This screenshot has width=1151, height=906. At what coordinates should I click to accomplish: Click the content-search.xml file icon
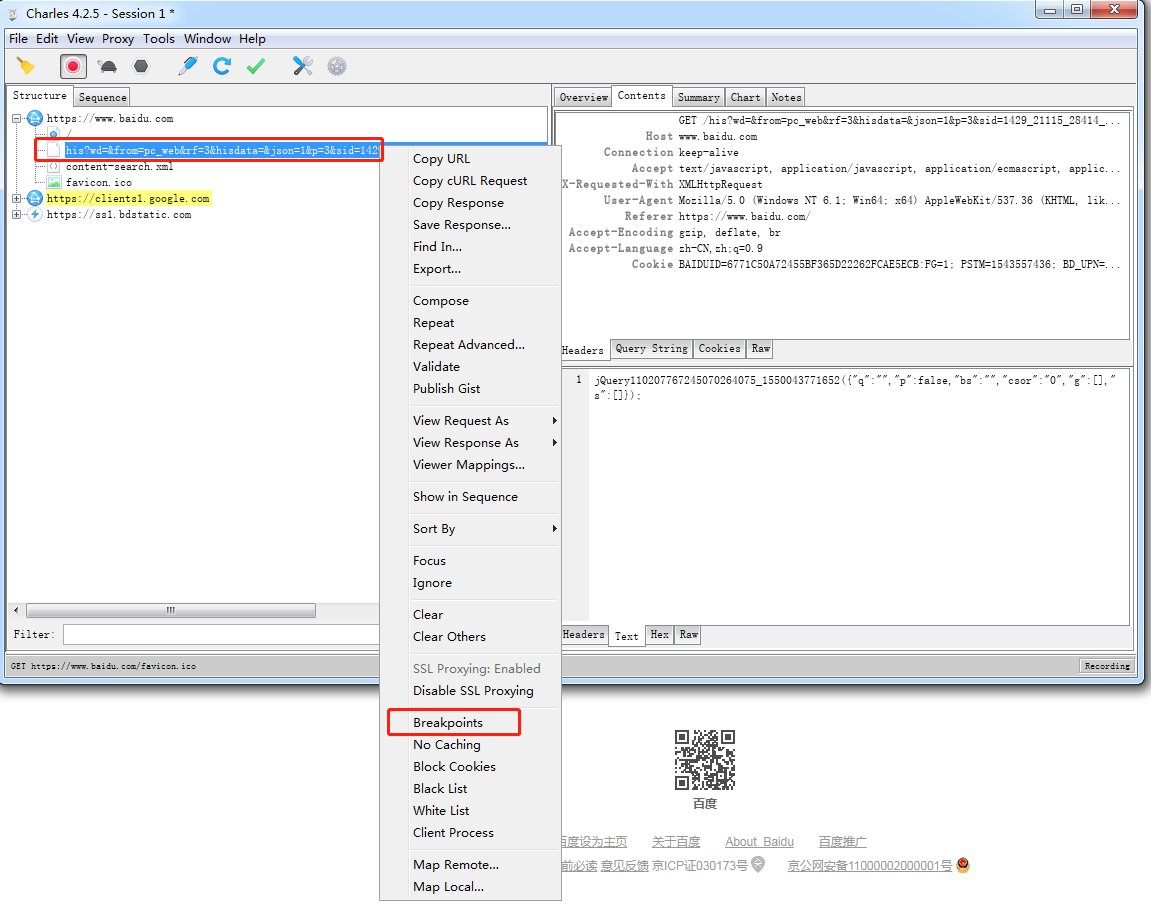pos(54,167)
